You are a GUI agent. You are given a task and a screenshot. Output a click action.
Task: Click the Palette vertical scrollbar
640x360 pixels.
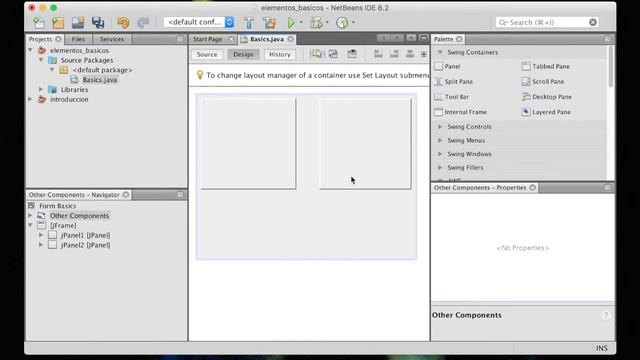coord(611,67)
